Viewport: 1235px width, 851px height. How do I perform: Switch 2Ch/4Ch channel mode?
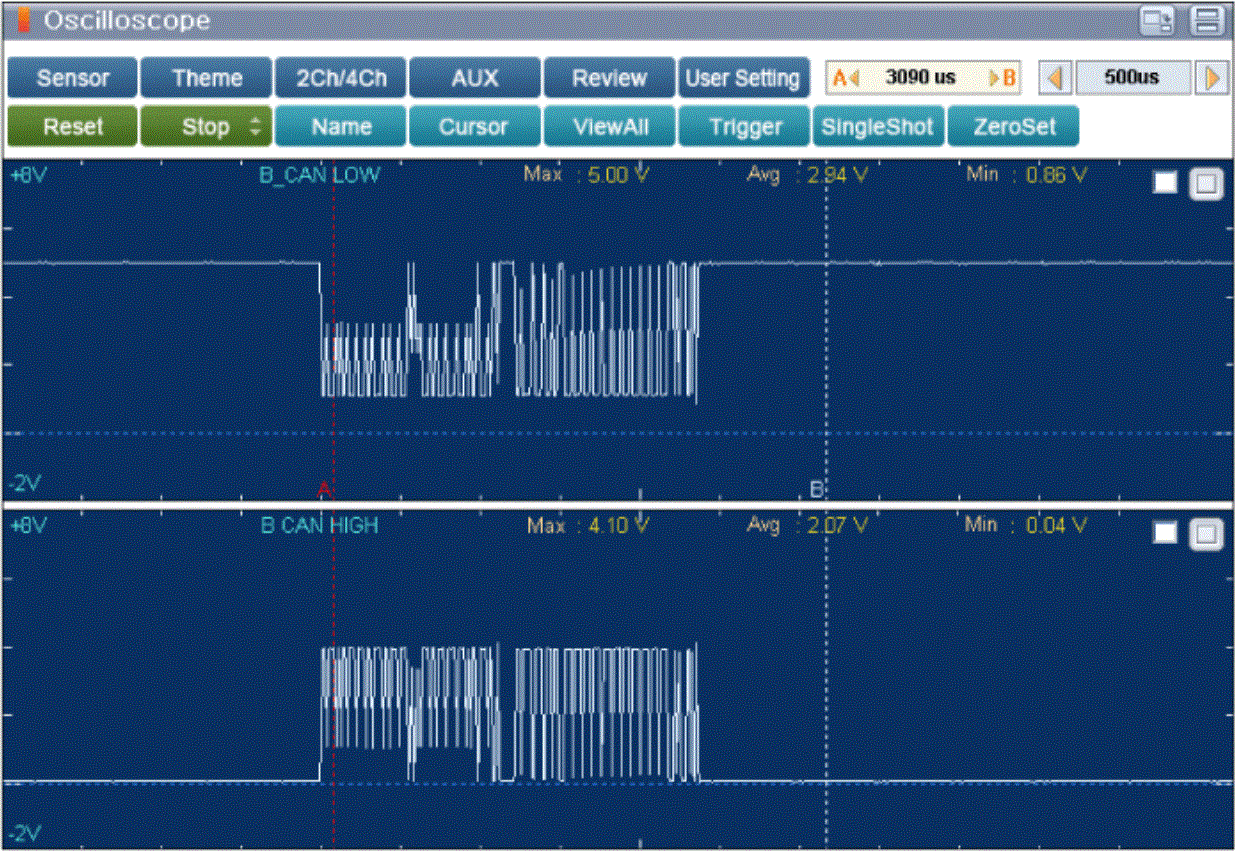[x=341, y=78]
